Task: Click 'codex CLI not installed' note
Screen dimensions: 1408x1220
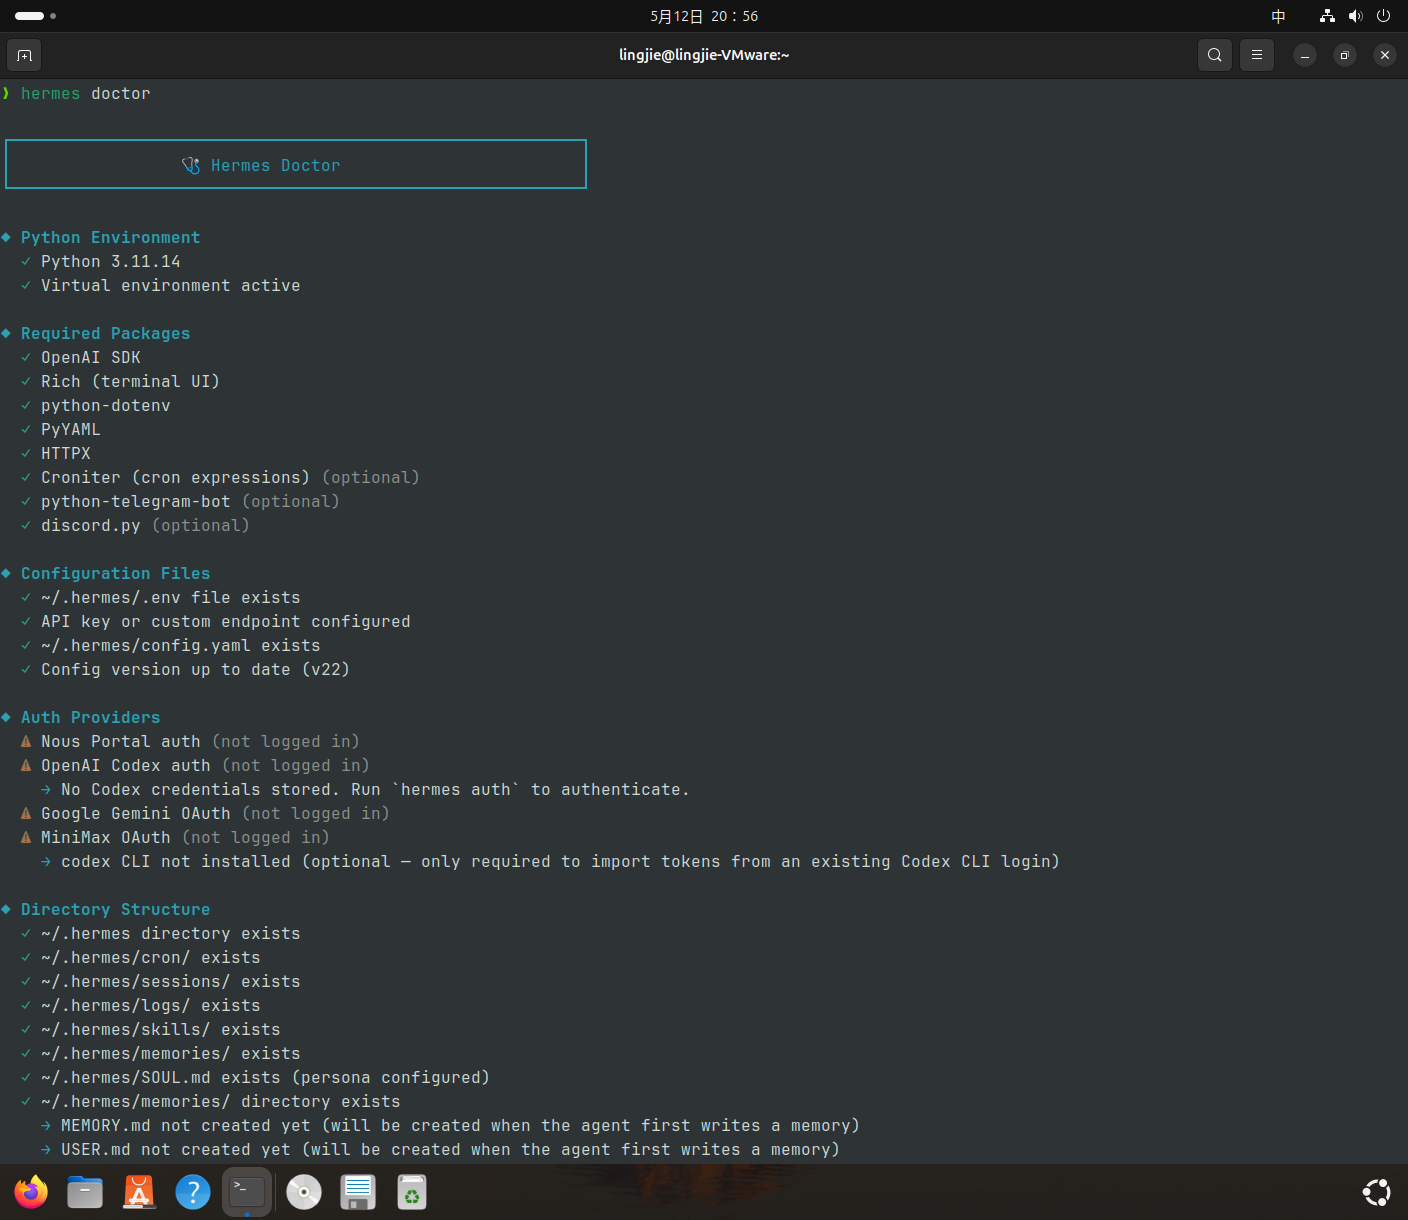Action: click(x=560, y=862)
